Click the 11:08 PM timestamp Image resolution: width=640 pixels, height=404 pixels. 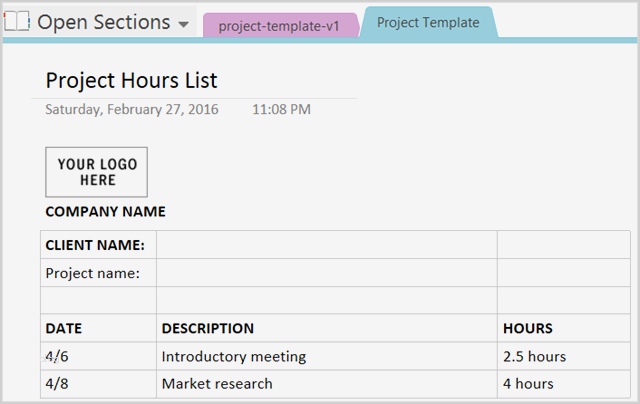tap(282, 108)
